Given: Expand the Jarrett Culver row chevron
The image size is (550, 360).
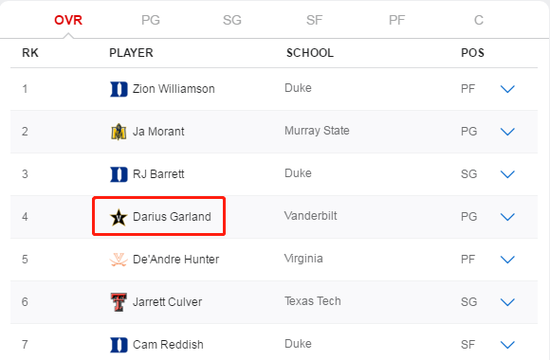Looking at the screenshot, I should pyautogui.click(x=507, y=302).
